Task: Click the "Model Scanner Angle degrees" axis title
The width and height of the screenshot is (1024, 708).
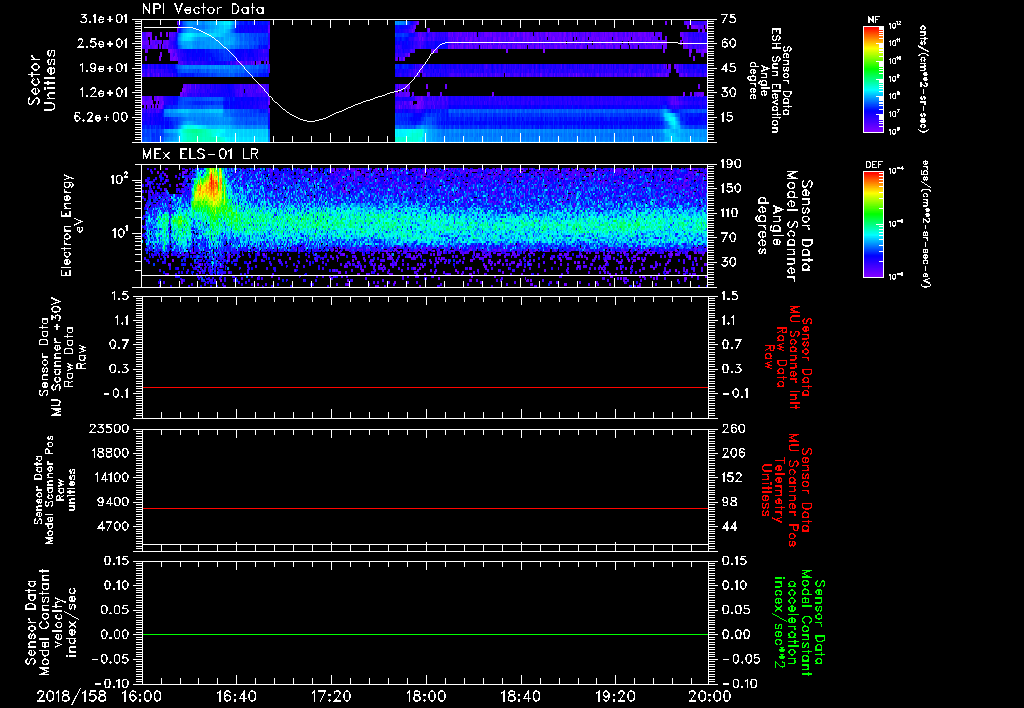Action: tap(783, 226)
